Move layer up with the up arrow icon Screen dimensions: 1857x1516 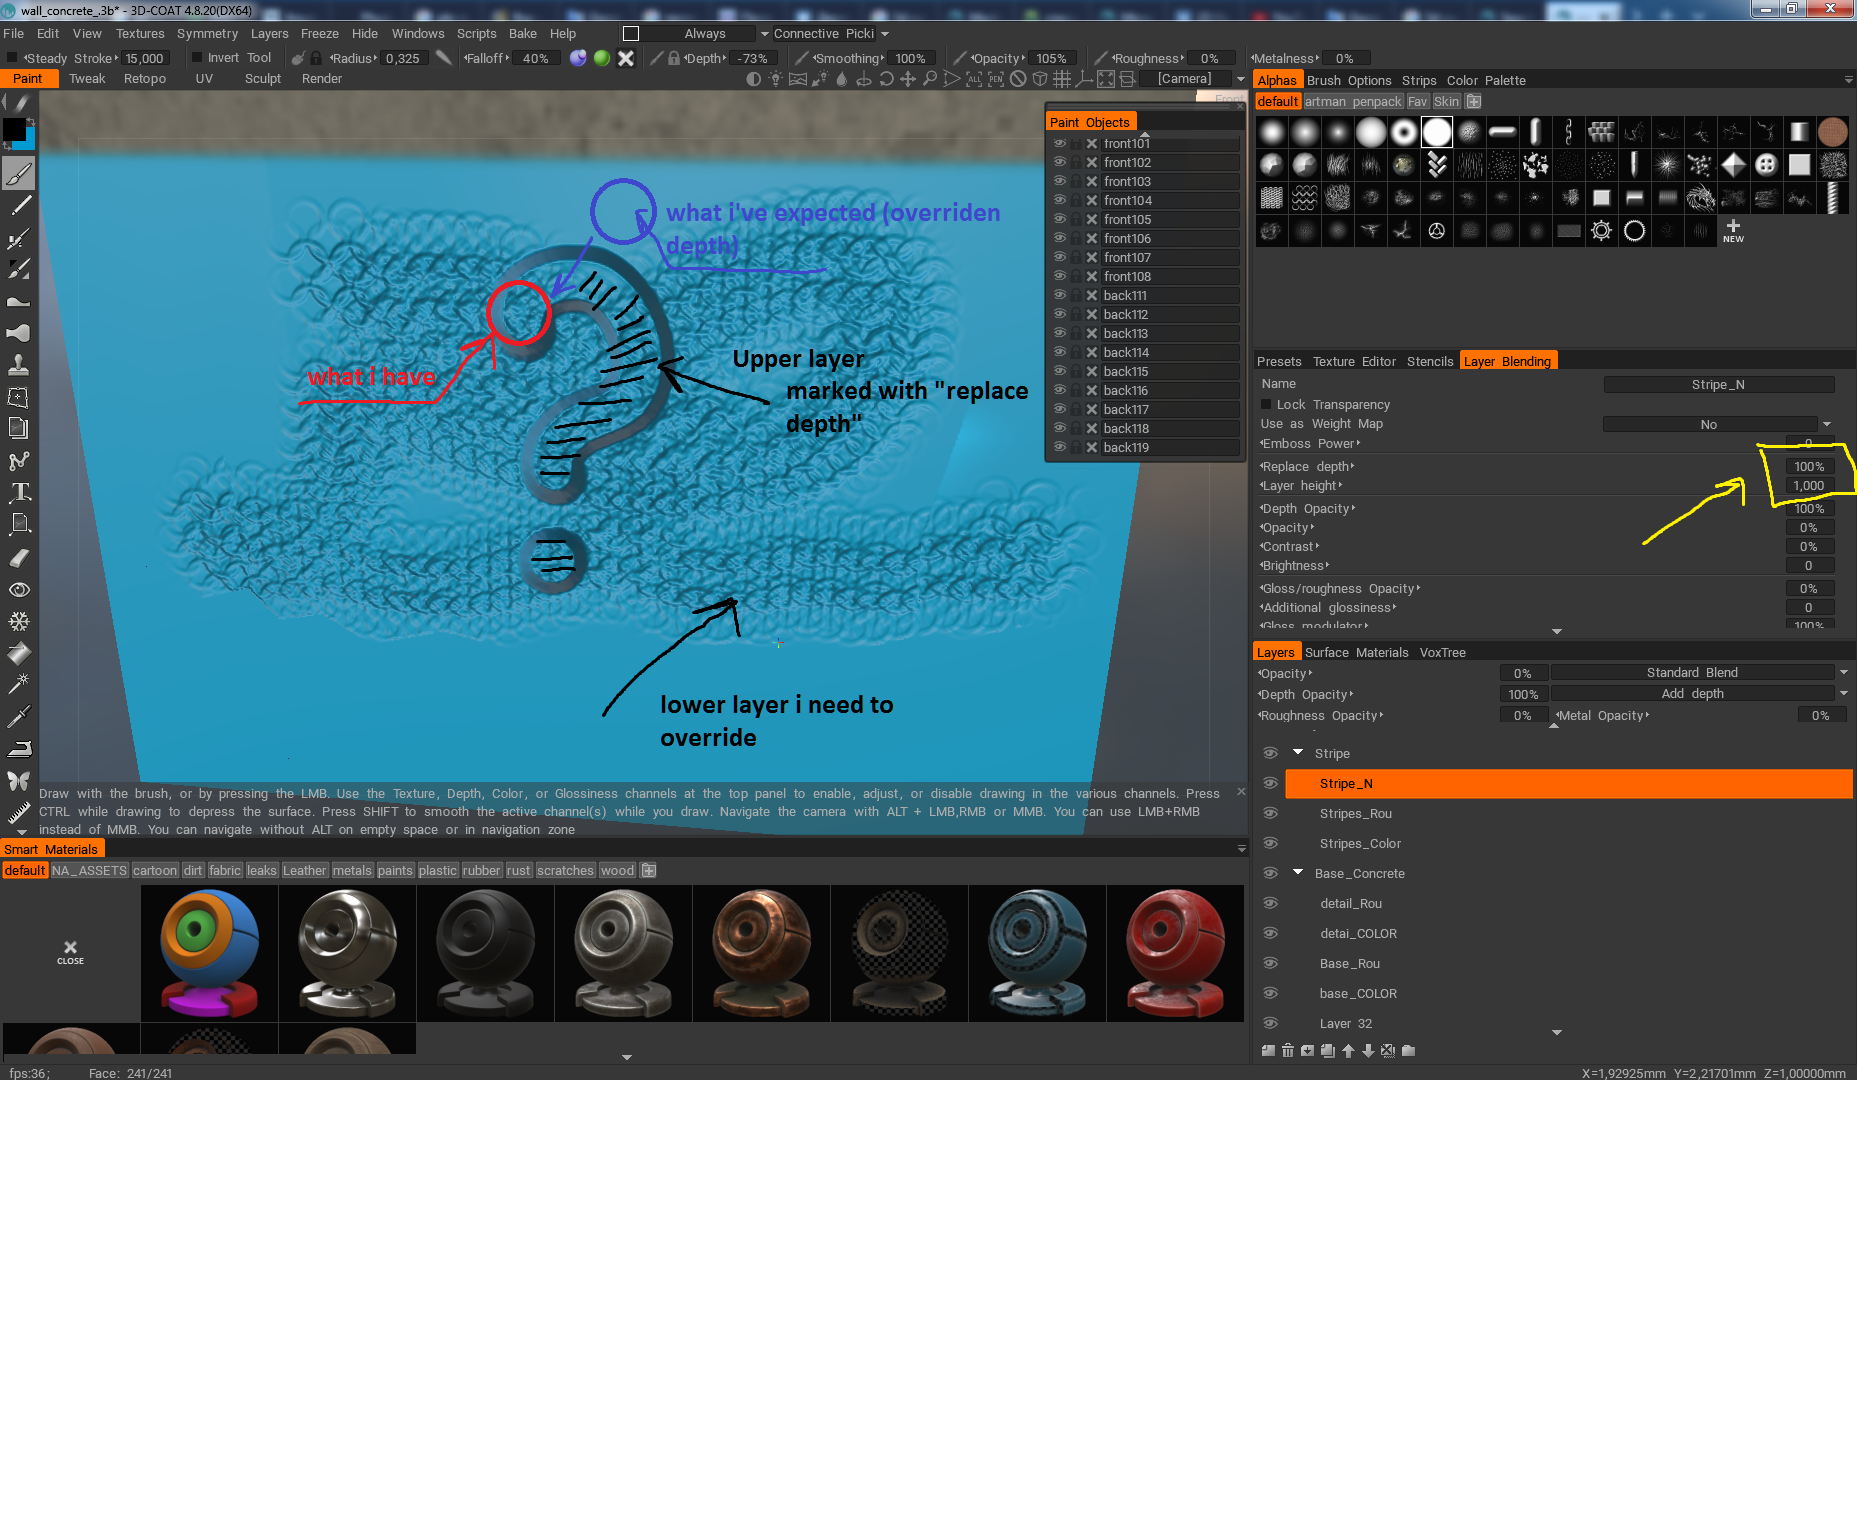pos(1348,1051)
